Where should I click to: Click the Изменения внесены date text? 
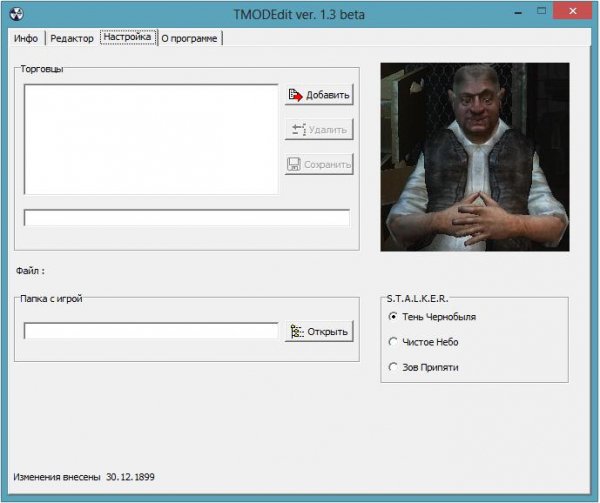[84, 477]
